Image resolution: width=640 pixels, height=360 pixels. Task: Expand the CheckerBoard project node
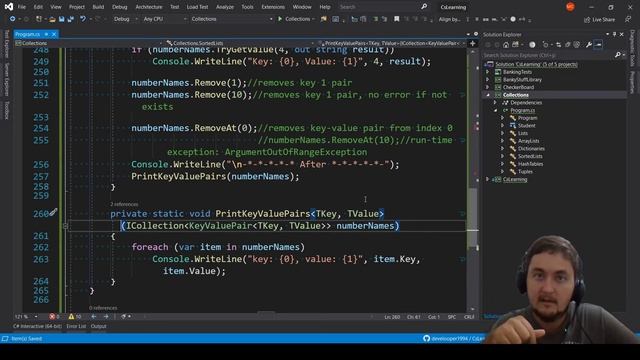pyautogui.click(x=488, y=87)
